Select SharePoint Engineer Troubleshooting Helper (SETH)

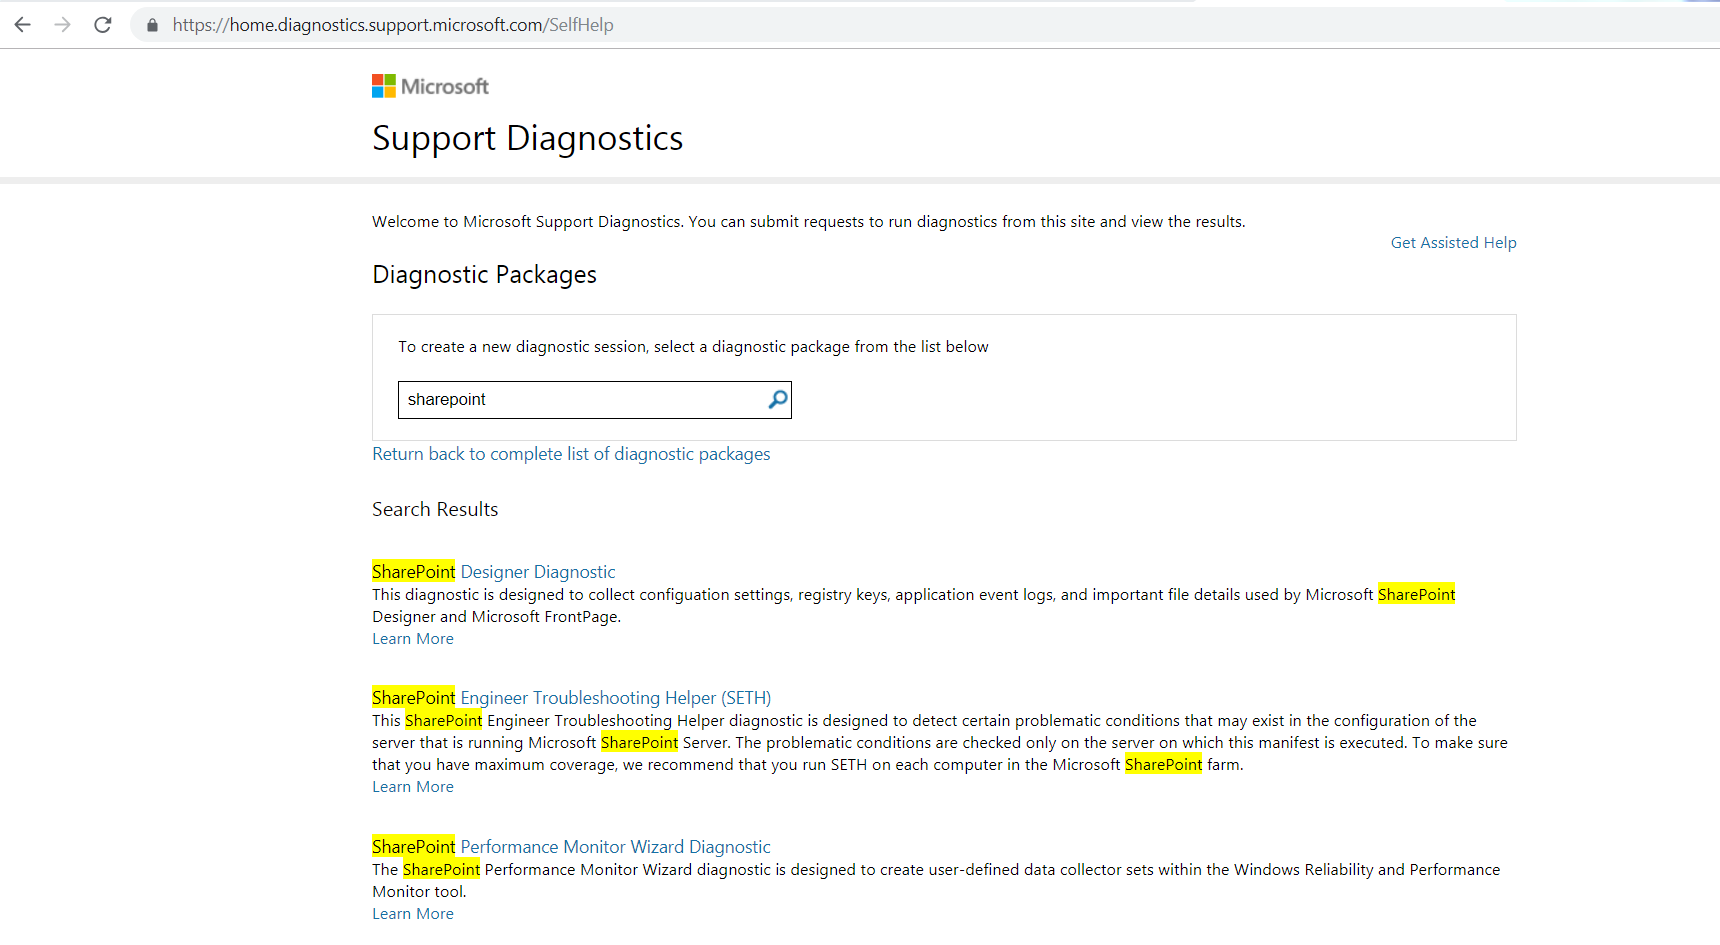pyautogui.click(x=571, y=698)
